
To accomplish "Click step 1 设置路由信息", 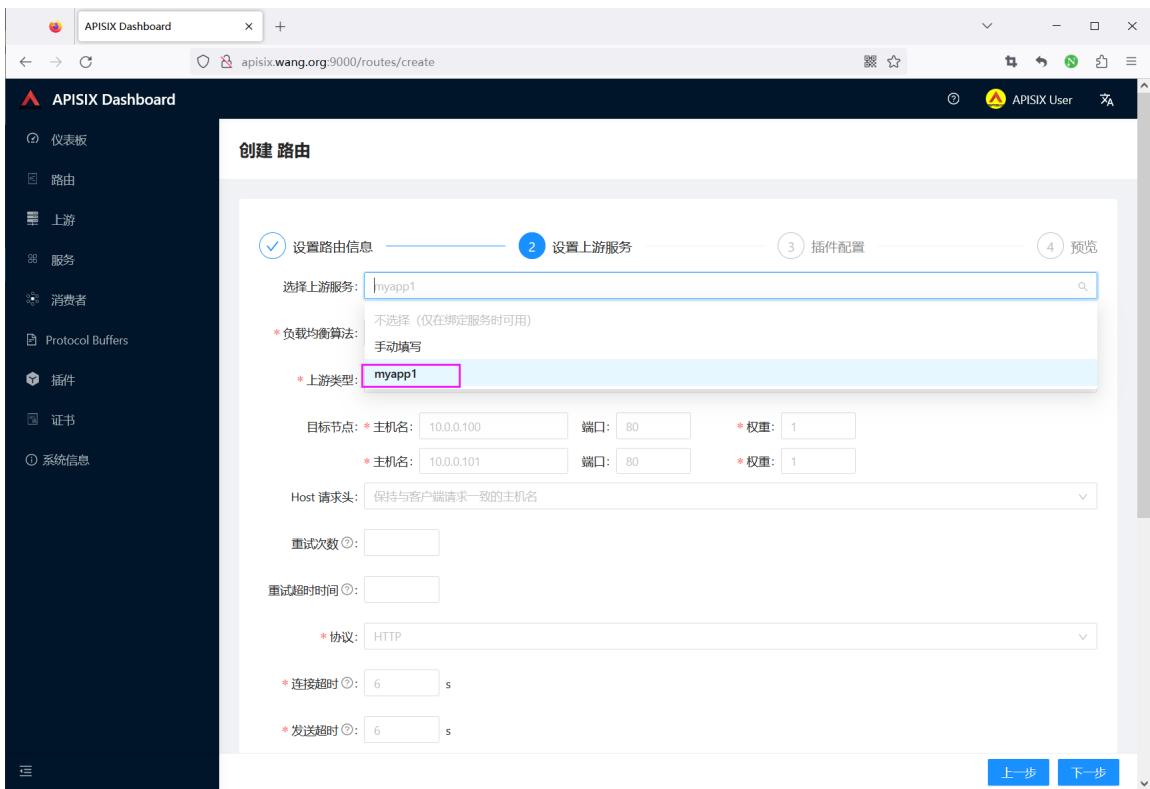I will (x=316, y=246).
